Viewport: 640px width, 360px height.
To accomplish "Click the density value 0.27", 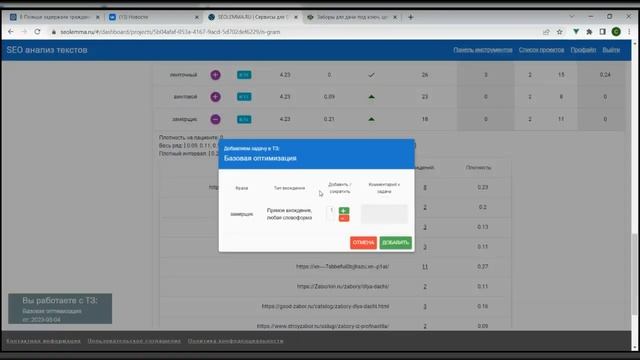I will 482,267.
